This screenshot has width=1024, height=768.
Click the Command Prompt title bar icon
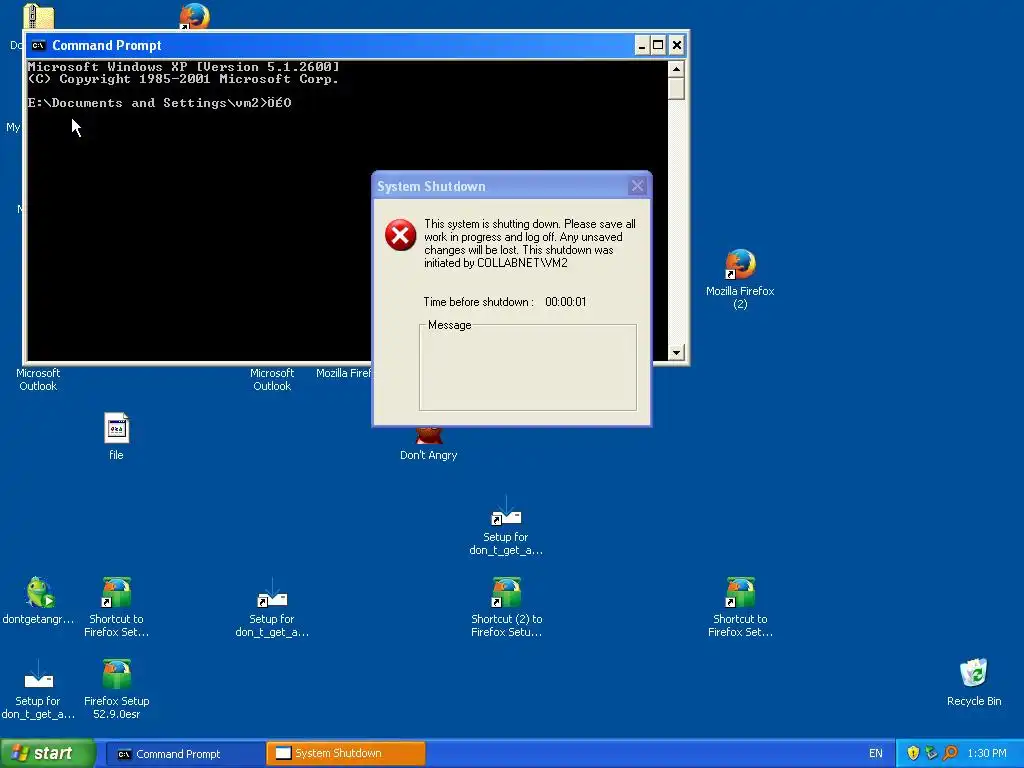[x=39, y=45]
